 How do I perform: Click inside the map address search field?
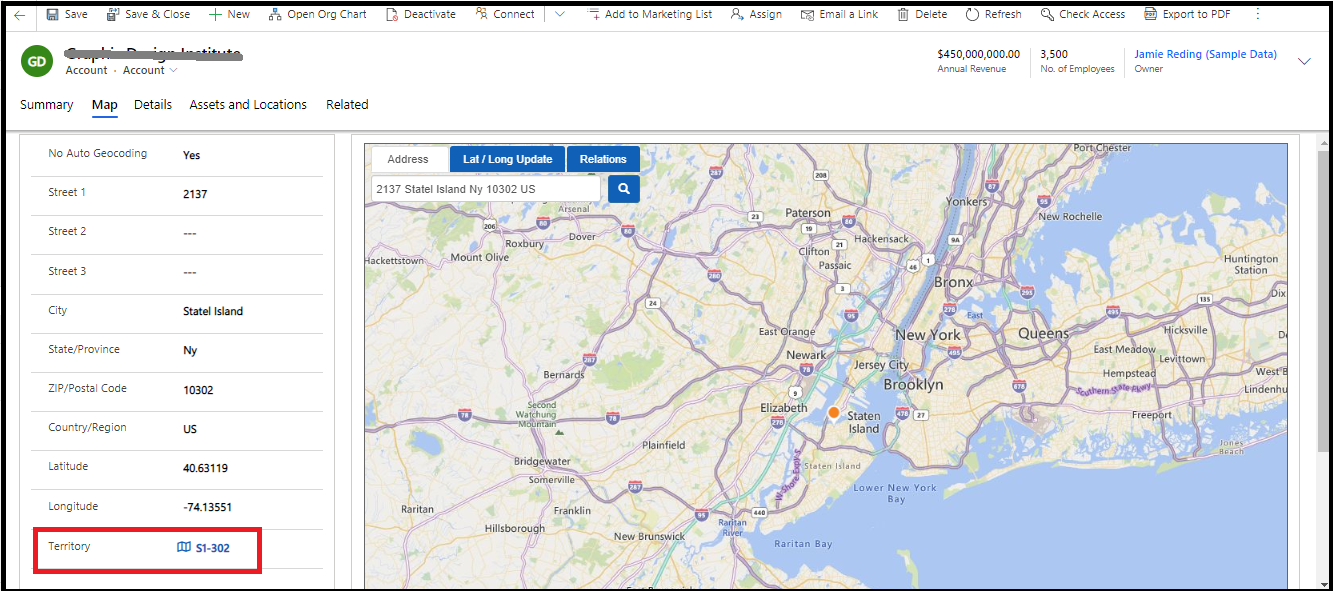(x=485, y=188)
